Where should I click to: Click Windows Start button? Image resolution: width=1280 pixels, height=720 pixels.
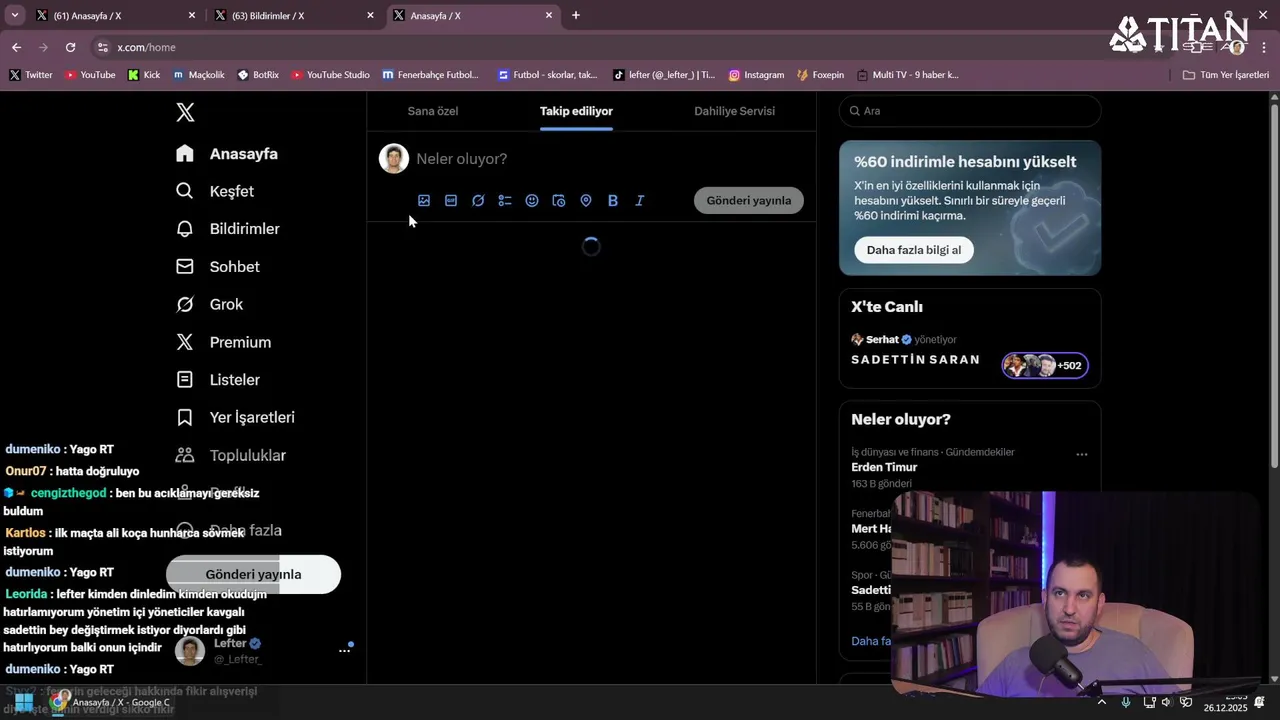(23, 702)
